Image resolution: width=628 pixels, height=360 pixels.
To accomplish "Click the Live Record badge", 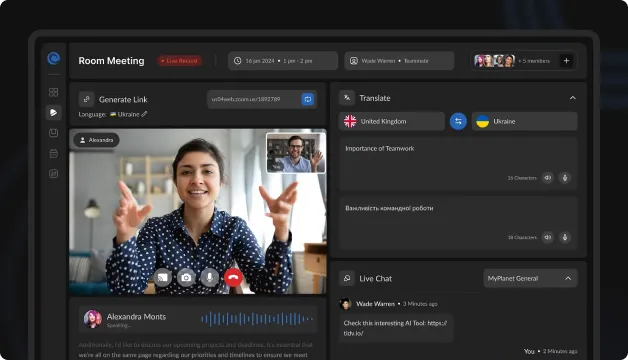I will [179, 61].
